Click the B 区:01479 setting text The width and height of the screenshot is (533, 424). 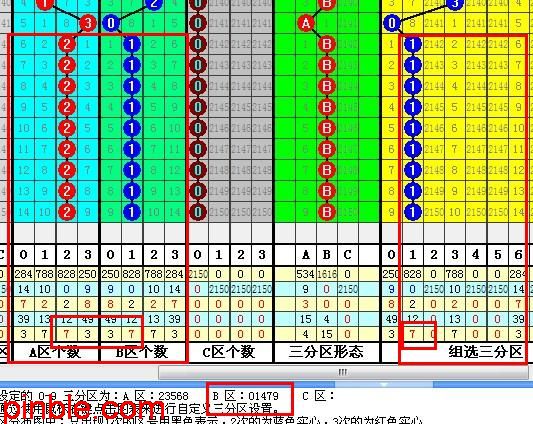tap(246, 396)
